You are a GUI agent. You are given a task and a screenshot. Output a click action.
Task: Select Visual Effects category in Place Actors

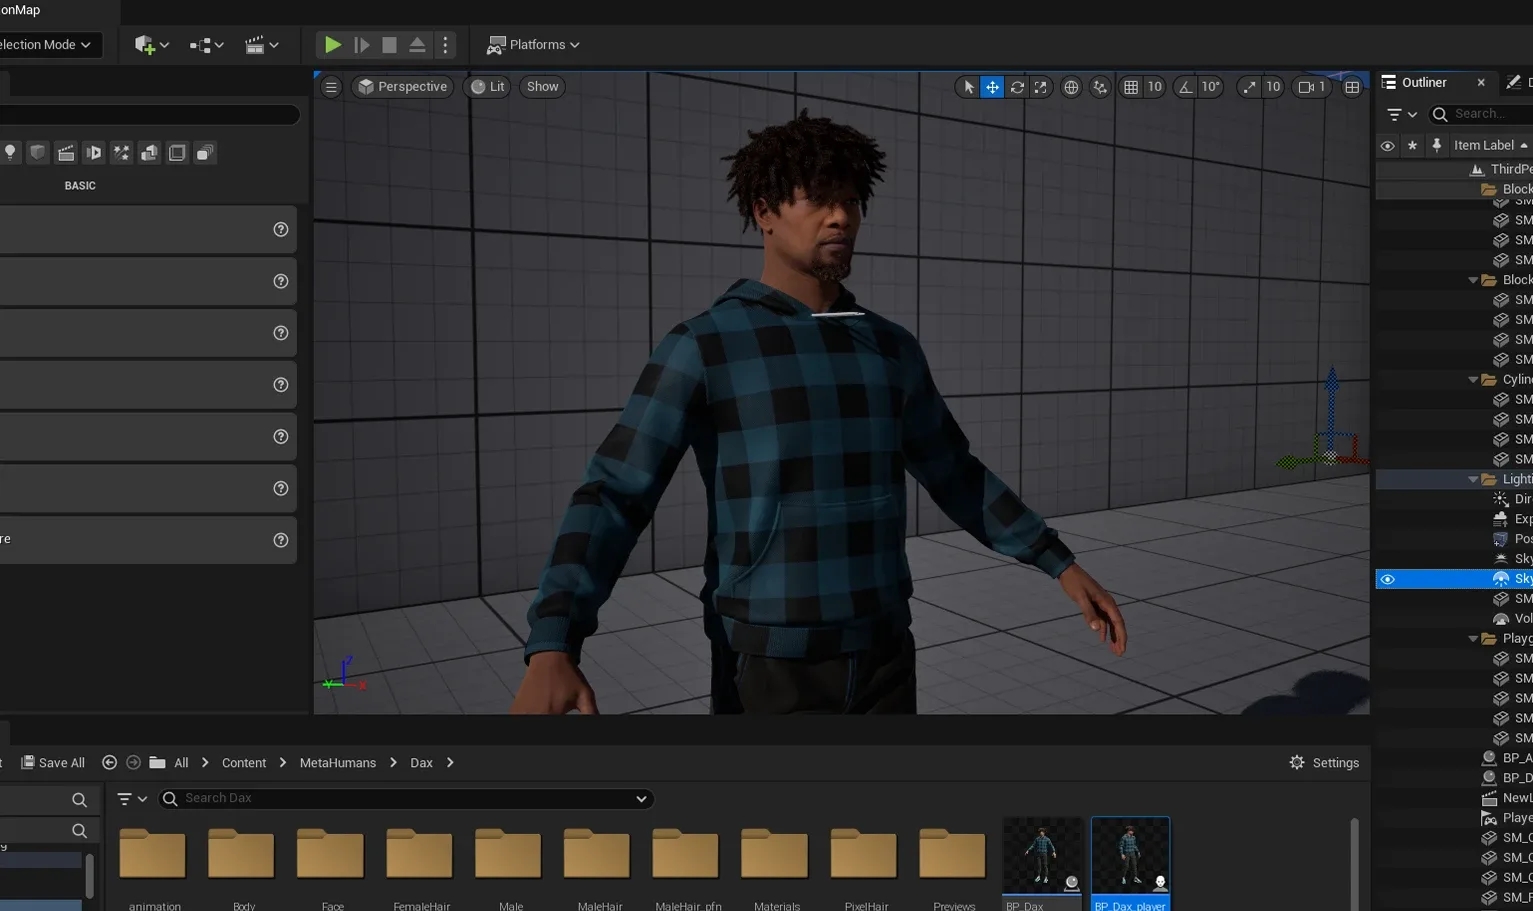click(x=121, y=153)
